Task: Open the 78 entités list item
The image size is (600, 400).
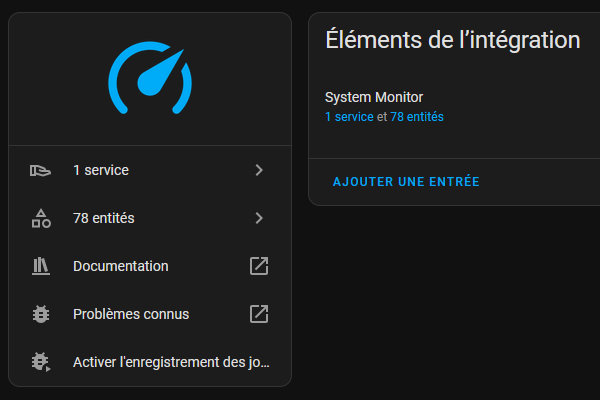Action: pyautogui.click(x=150, y=218)
